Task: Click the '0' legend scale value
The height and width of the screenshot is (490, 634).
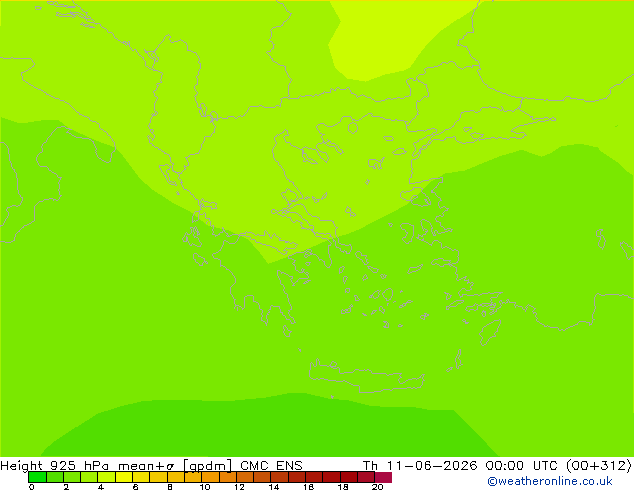Action: 32,487
